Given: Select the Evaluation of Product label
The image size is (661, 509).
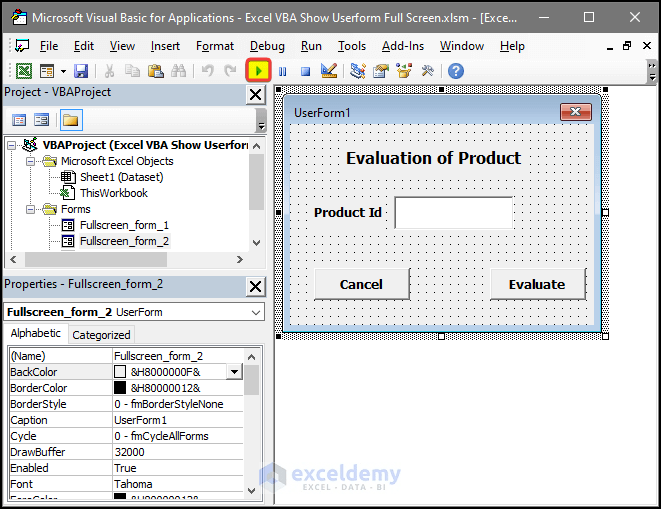Looking at the screenshot, I should [433, 158].
